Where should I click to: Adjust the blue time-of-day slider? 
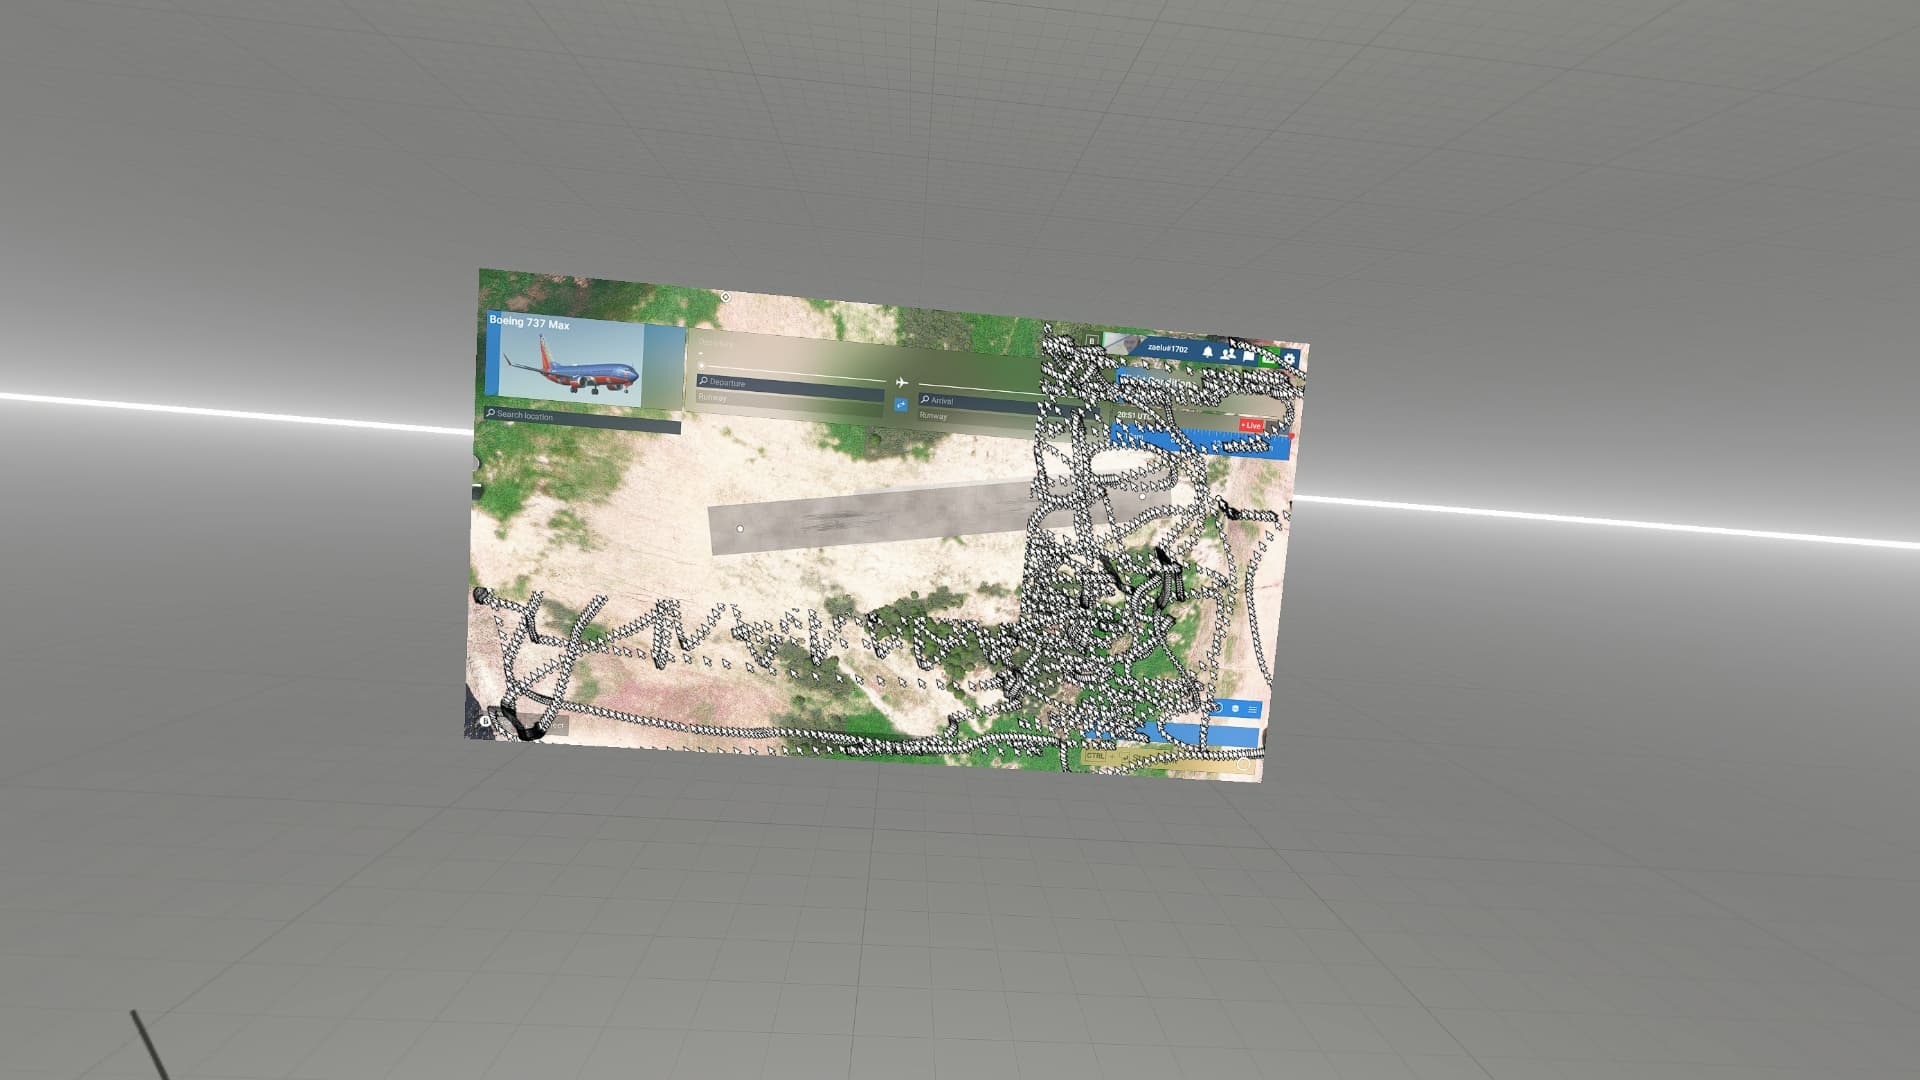[x=1200, y=441]
